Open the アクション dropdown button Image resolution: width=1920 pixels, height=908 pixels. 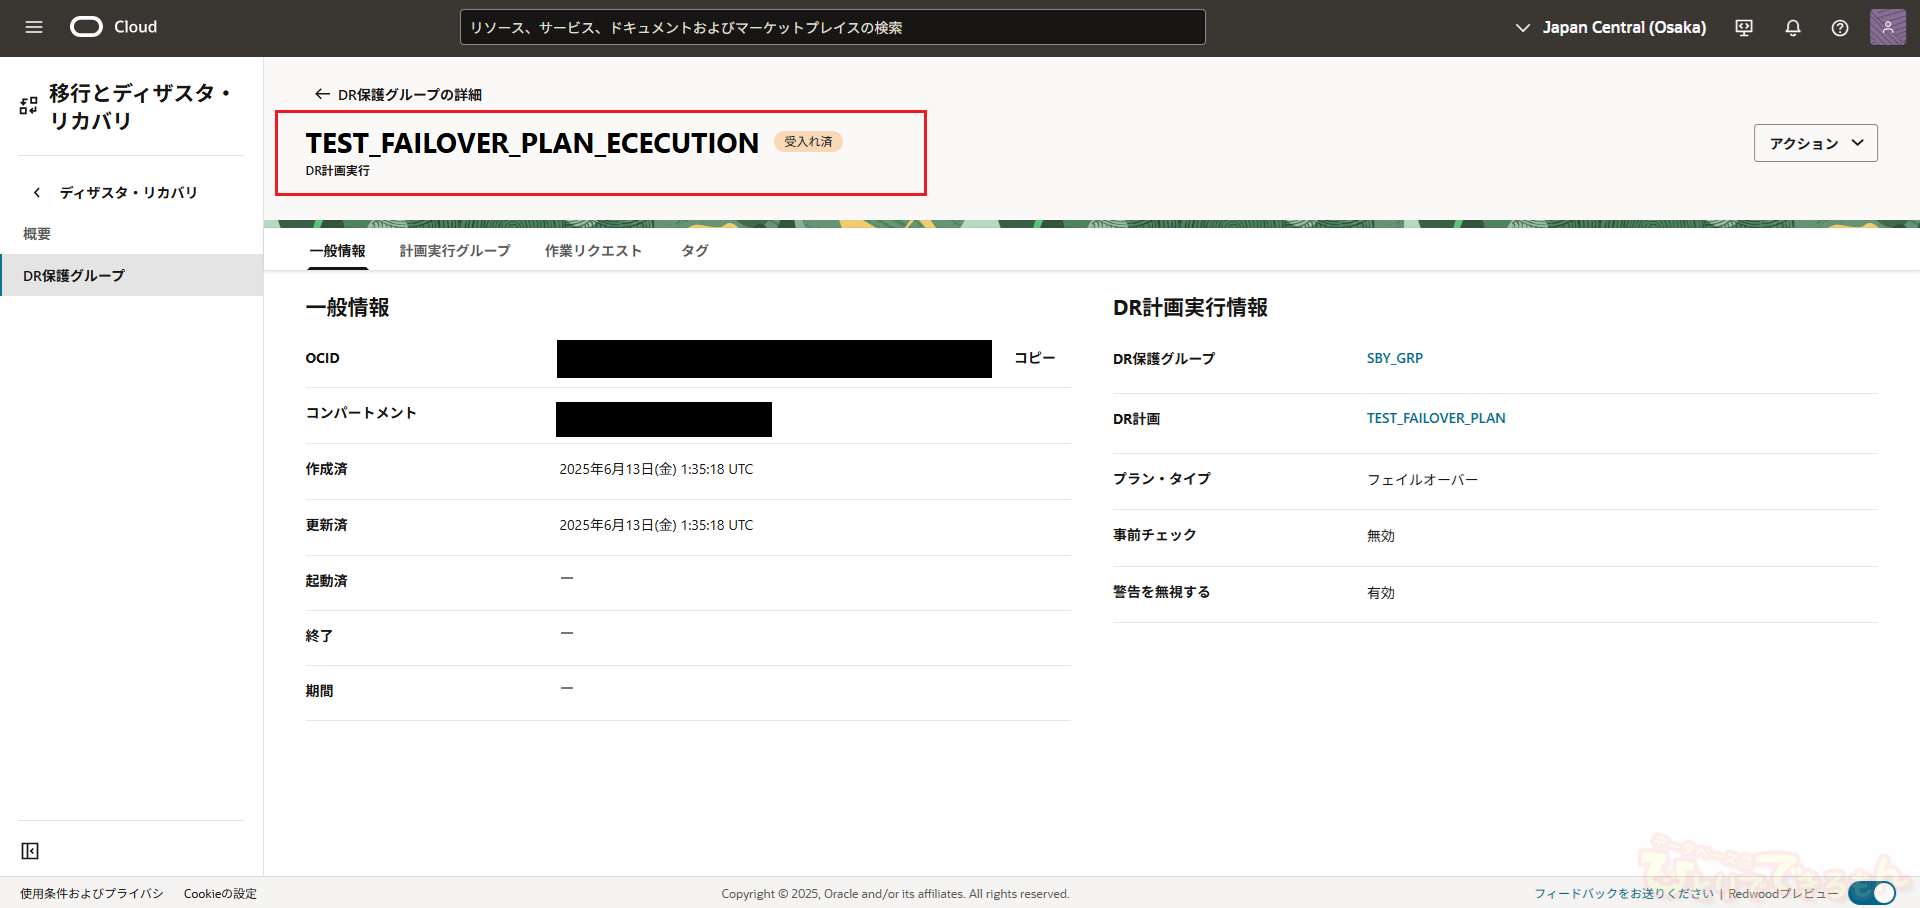(1816, 143)
